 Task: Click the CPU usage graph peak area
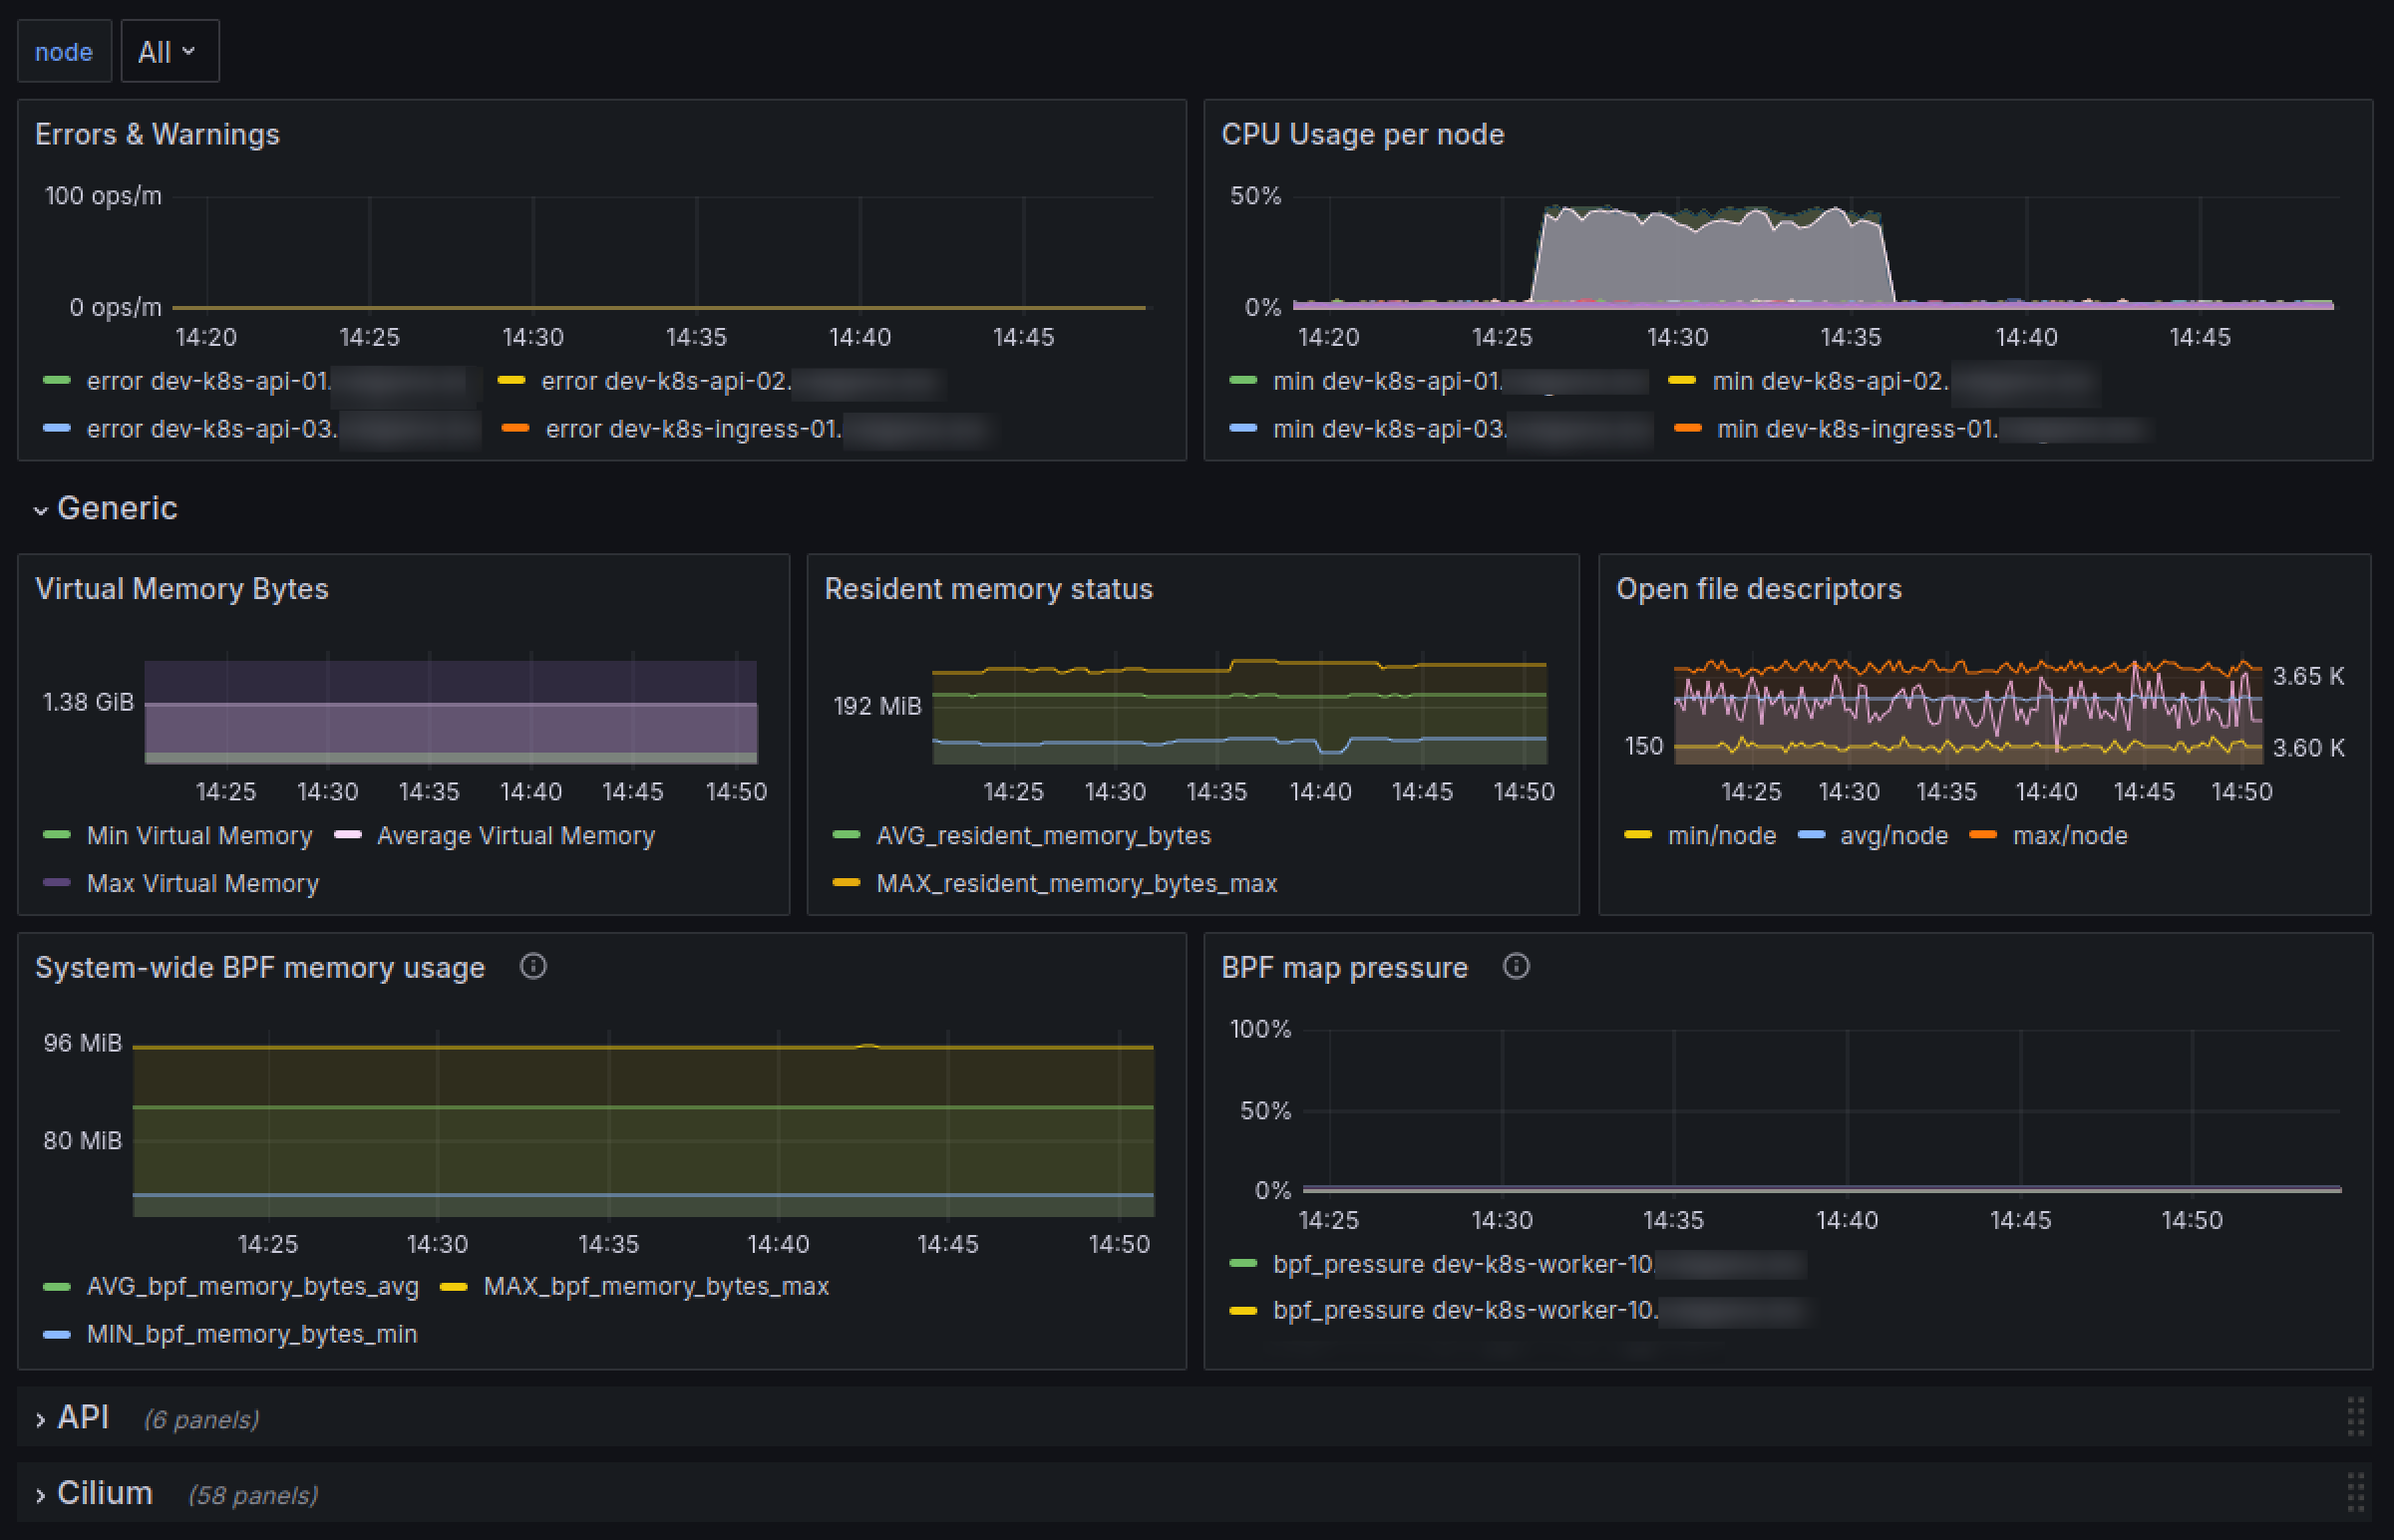coord(1712,258)
